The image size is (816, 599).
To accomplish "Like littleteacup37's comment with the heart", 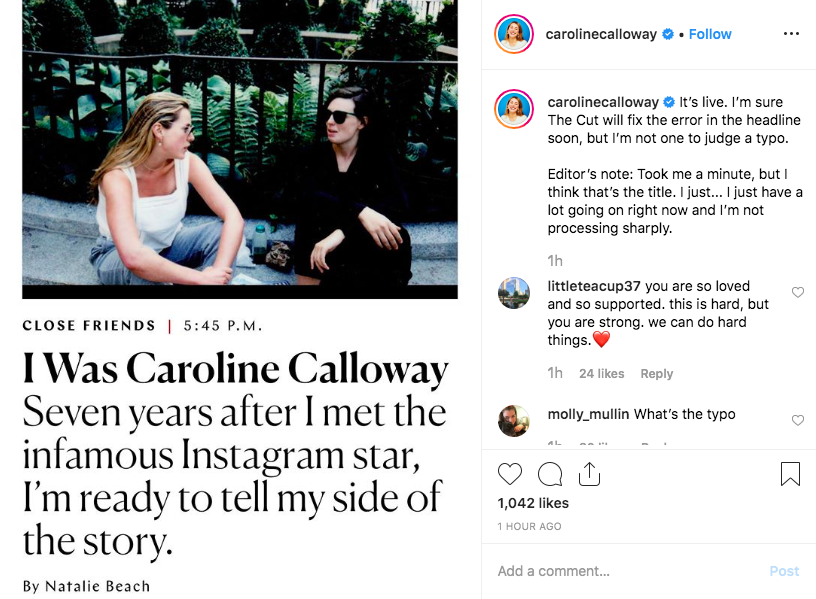I will coord(797,292).
